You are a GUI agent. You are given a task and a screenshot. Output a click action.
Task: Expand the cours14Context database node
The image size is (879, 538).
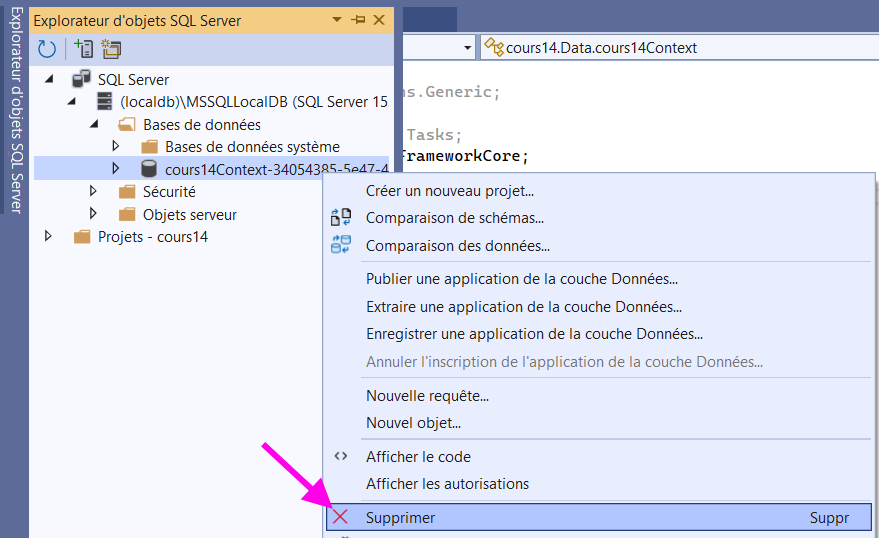click(x=115, y=168)
